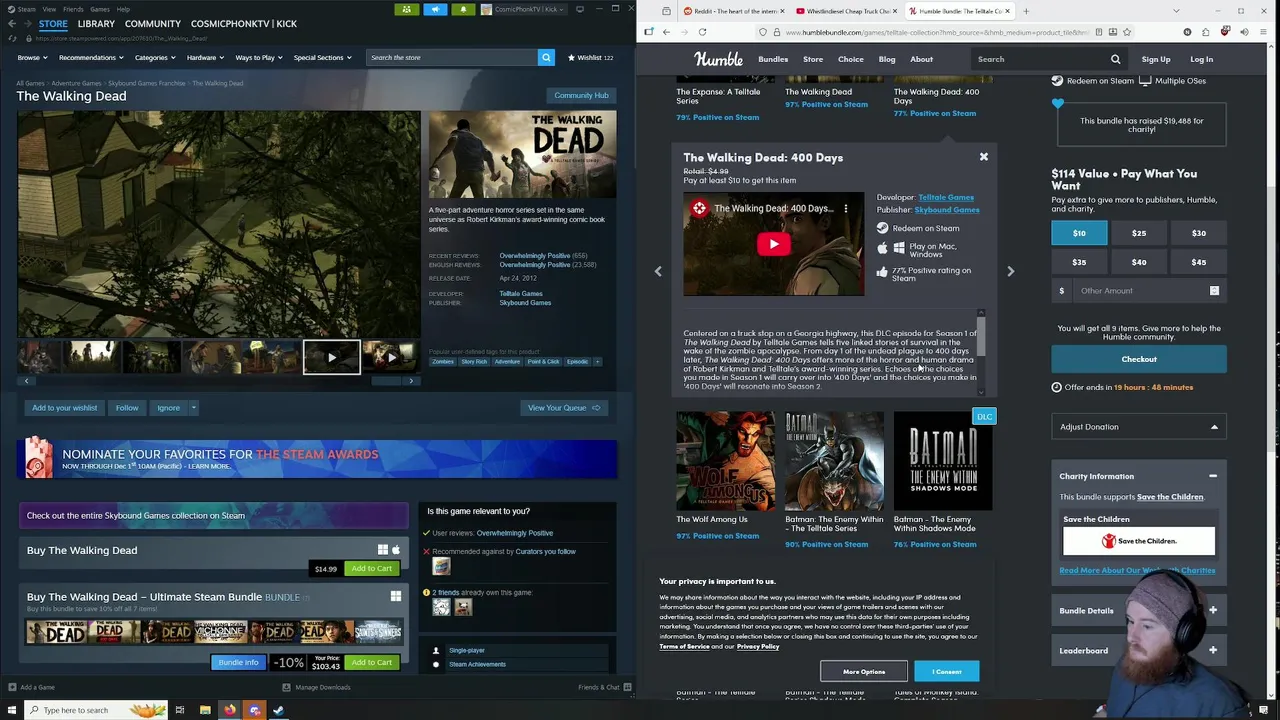Select the $30 payment tier
The image size is (1280, 720).
coord(1198,233)
